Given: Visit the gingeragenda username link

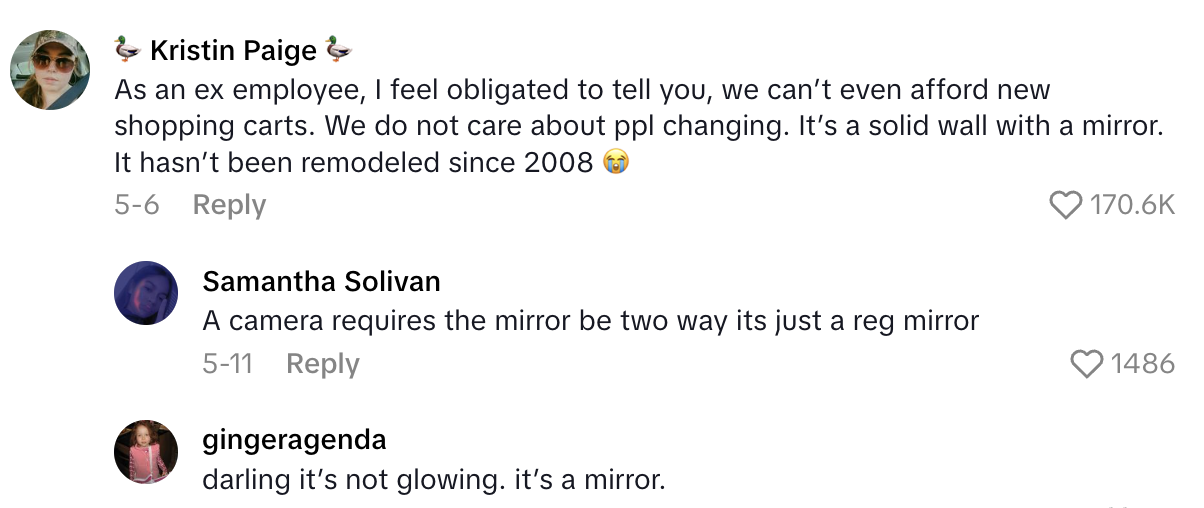Looking at the screenshot, I should coord(294,440).
